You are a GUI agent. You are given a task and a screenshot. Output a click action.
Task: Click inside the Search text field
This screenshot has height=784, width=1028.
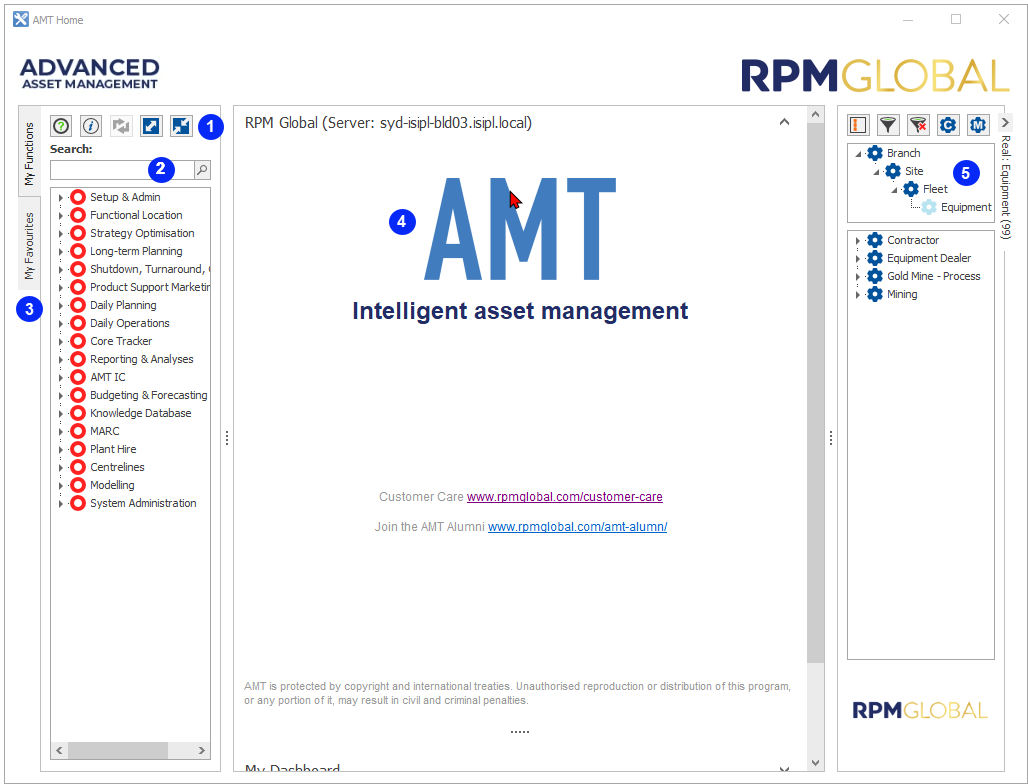click(x=120, y=170)
